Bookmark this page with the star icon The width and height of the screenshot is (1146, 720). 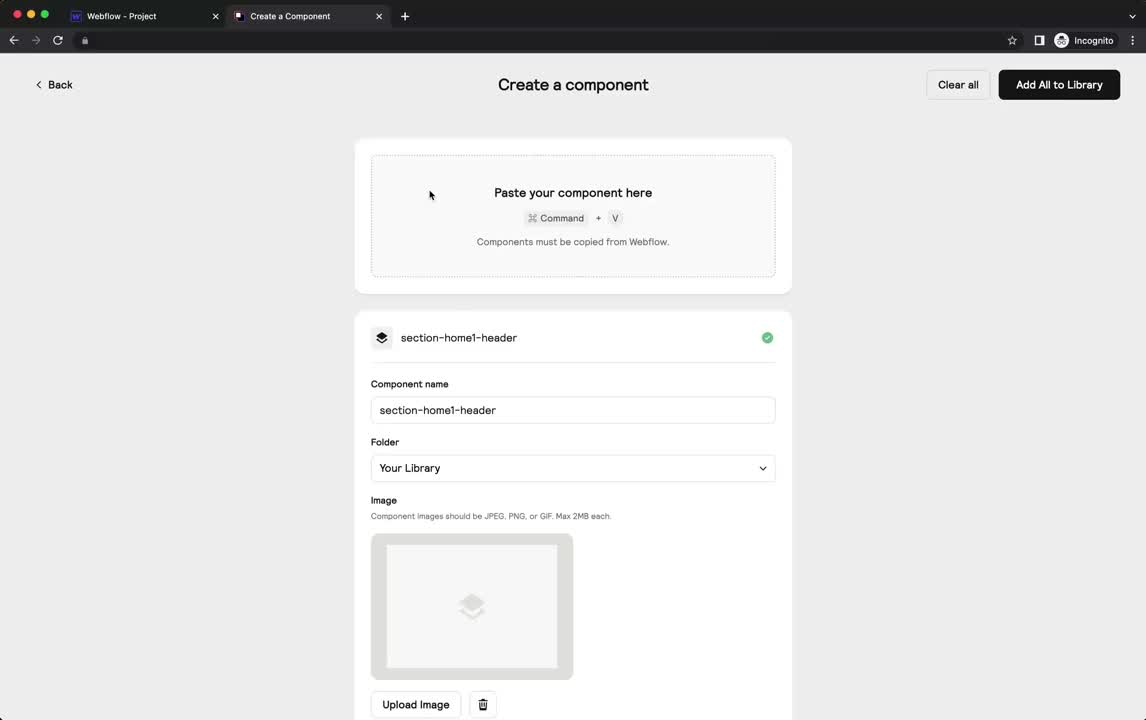1012,41
